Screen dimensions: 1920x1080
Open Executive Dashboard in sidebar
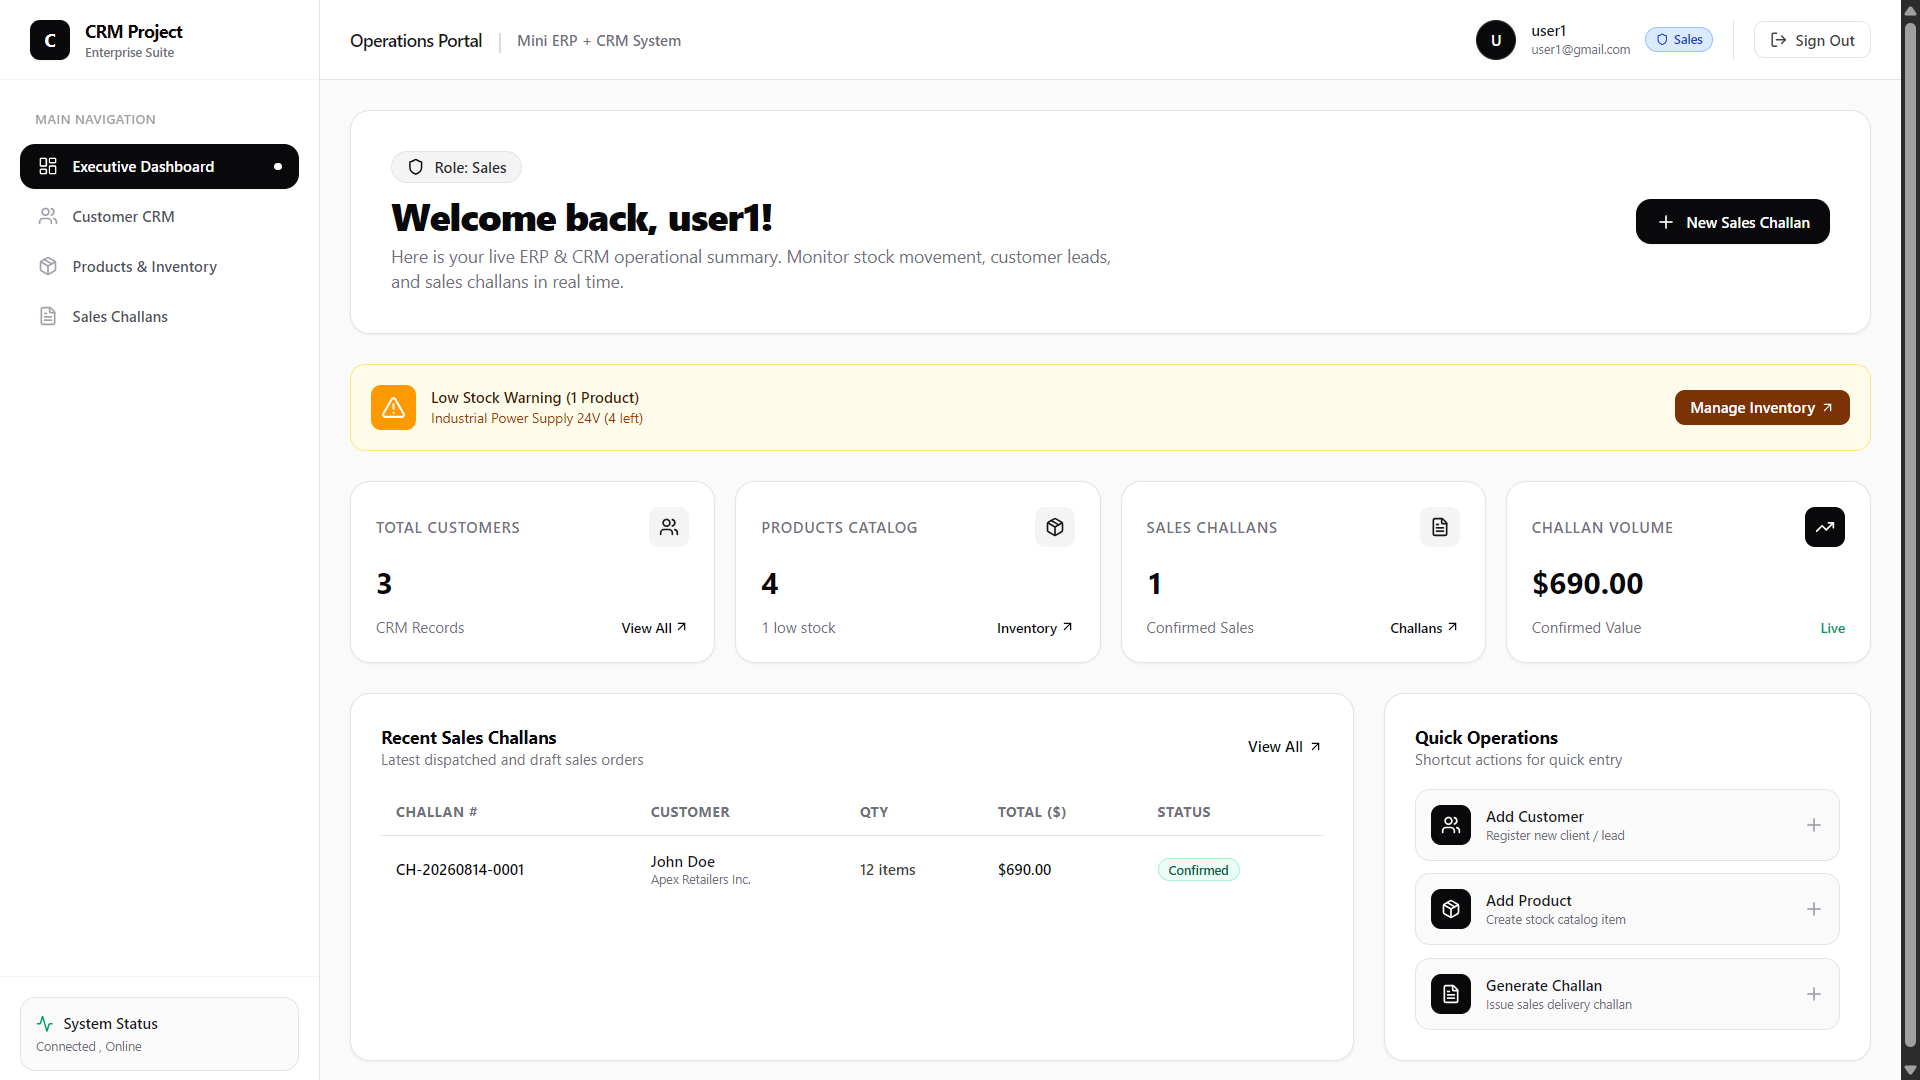coord(159,166)
